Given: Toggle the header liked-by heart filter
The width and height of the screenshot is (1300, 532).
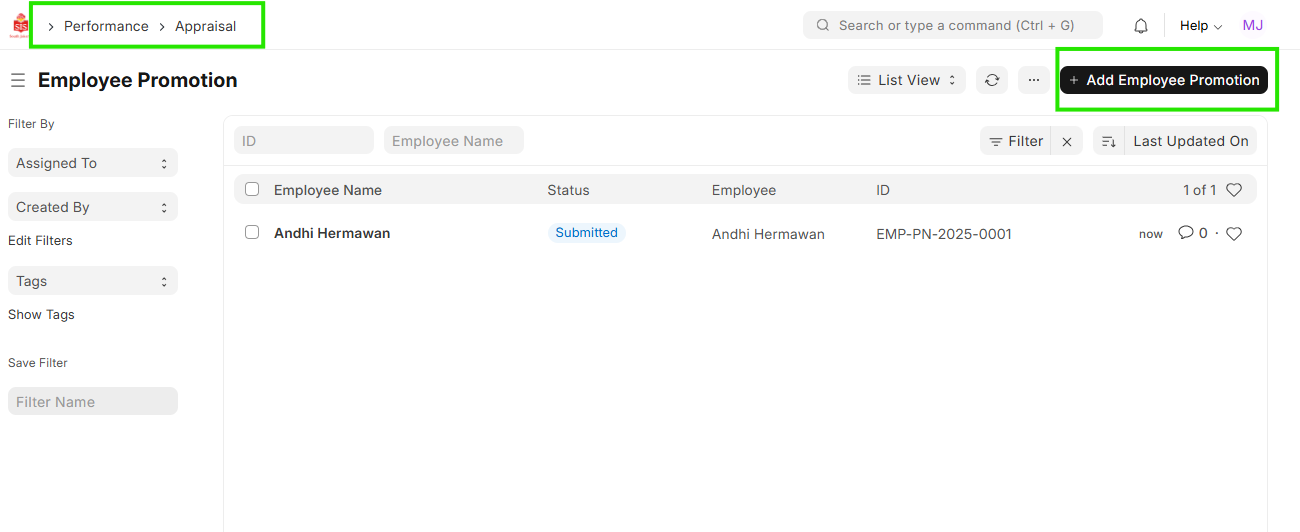Looking at the screenshot, I should coord(1234,190).
